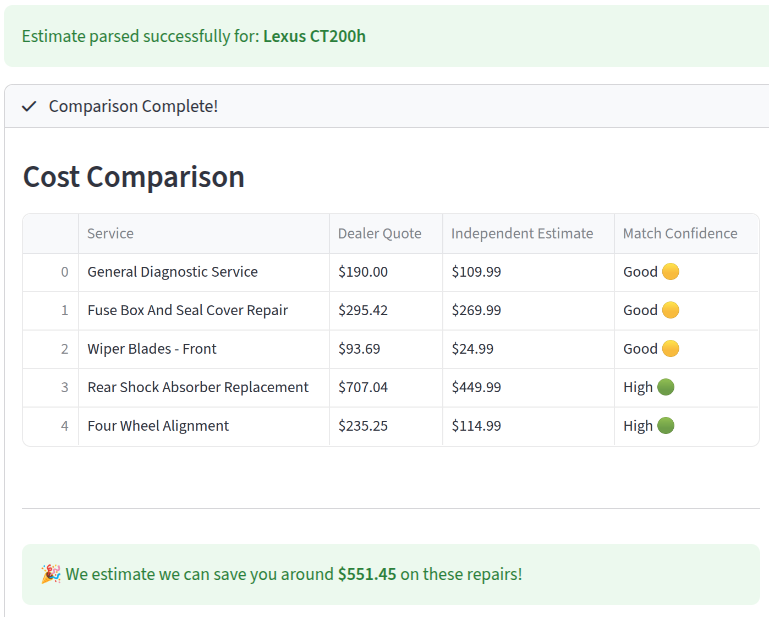Screen dimensions: 769x617
Task: Sort by Independent Estimate column header
Action: pos(528,233)
